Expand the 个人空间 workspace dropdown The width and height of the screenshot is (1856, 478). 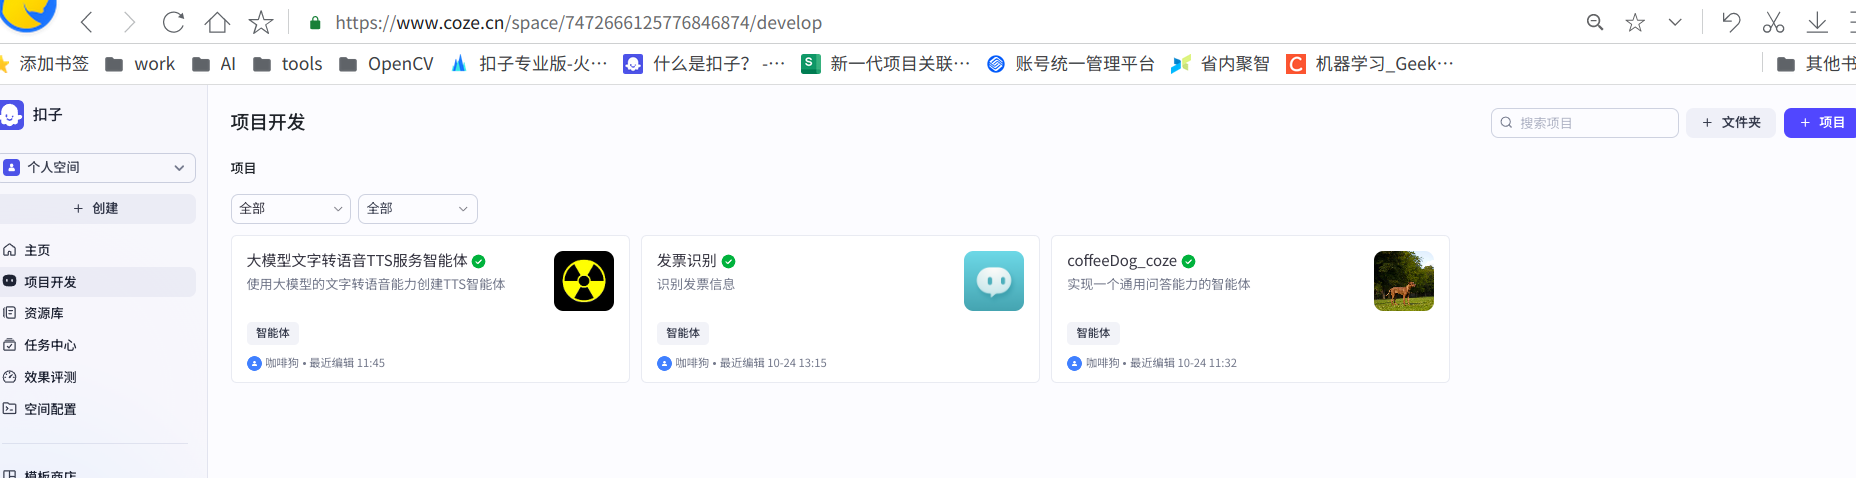coord(97,167)
